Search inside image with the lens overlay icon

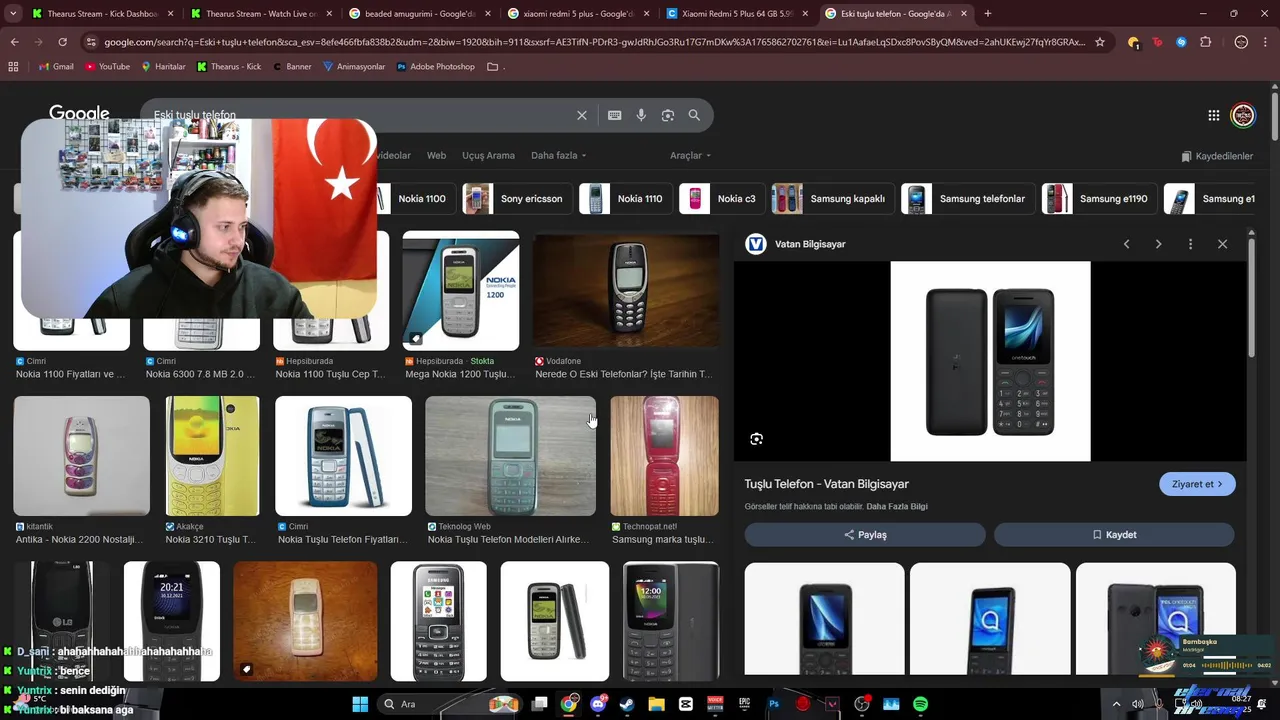(756, 439)
